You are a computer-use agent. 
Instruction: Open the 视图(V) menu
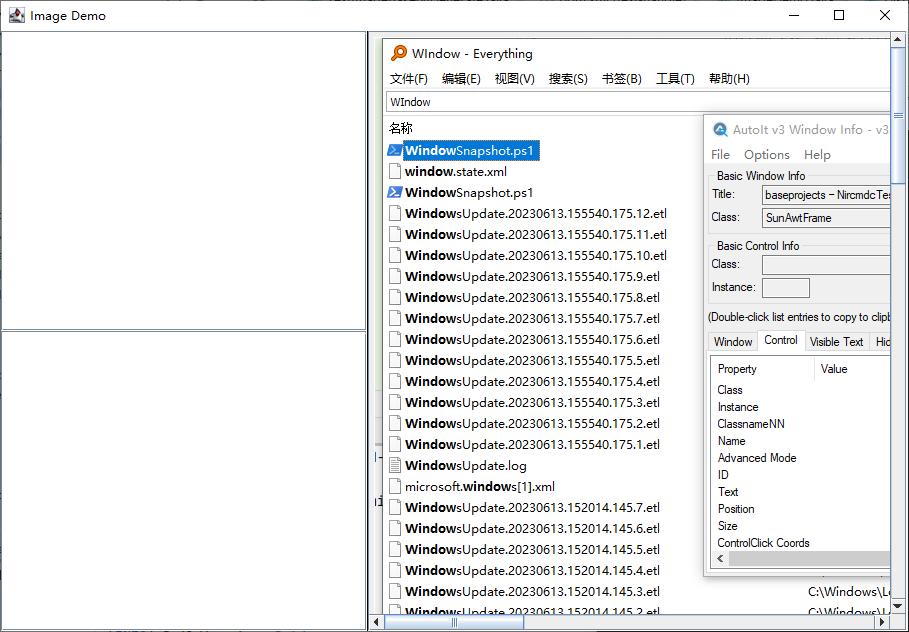[x=513, y=78]
